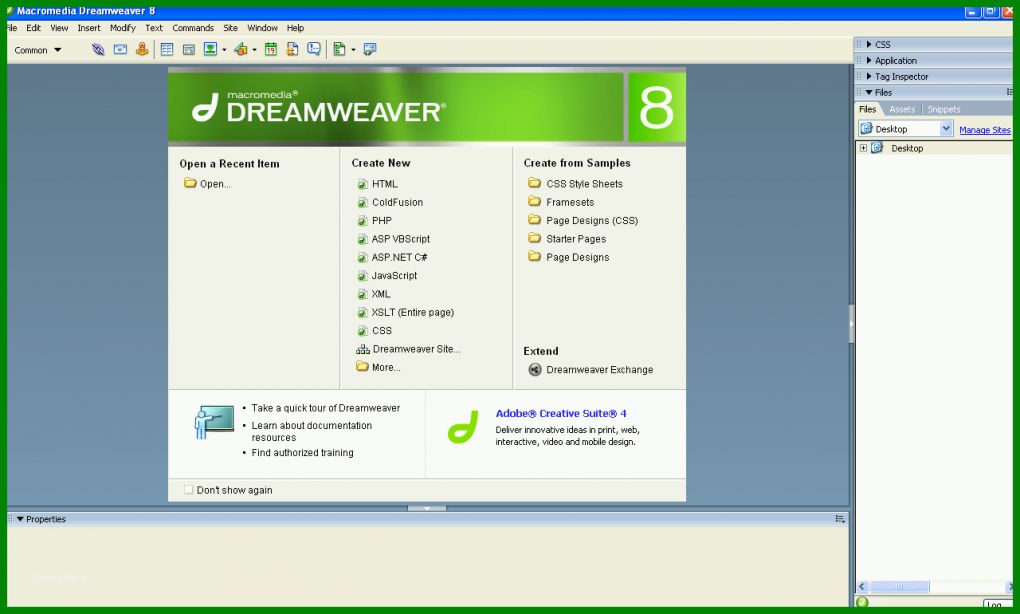
Task: Open the Edit menu
Action: click(x=33, y=28)
